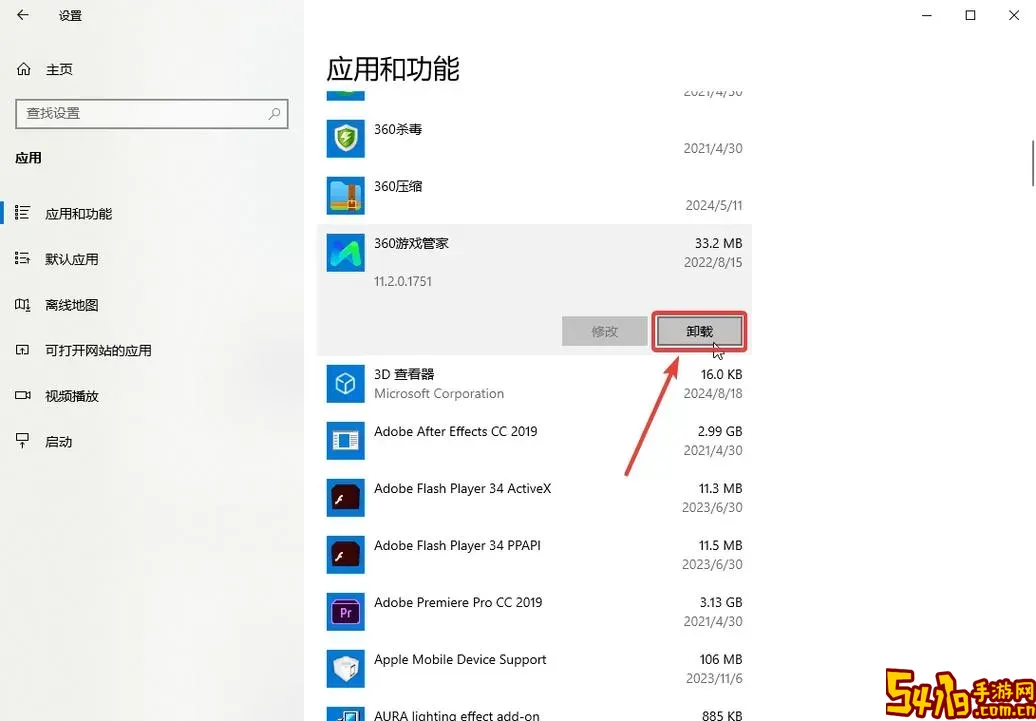Select the 离线地图 map icon
The image size is (1036, 721).
pyautogui.click(x=22, y=305)
